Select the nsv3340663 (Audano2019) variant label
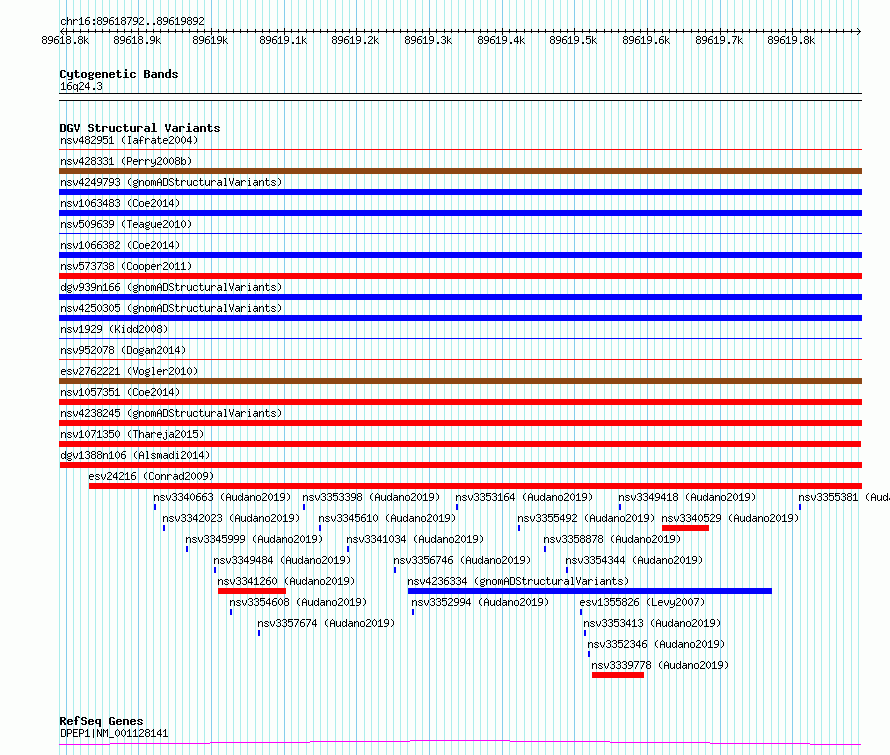The height and width of the screenshot is (755, 890). 222,497
